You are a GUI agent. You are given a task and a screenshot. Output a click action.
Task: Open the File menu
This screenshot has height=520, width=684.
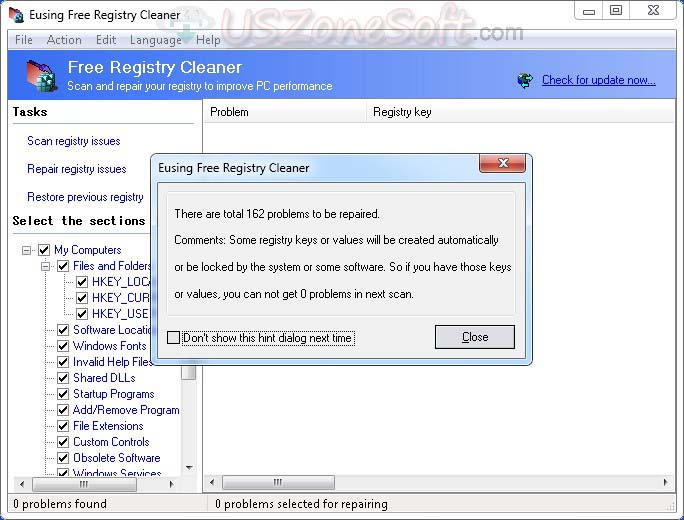pos(24,40)
